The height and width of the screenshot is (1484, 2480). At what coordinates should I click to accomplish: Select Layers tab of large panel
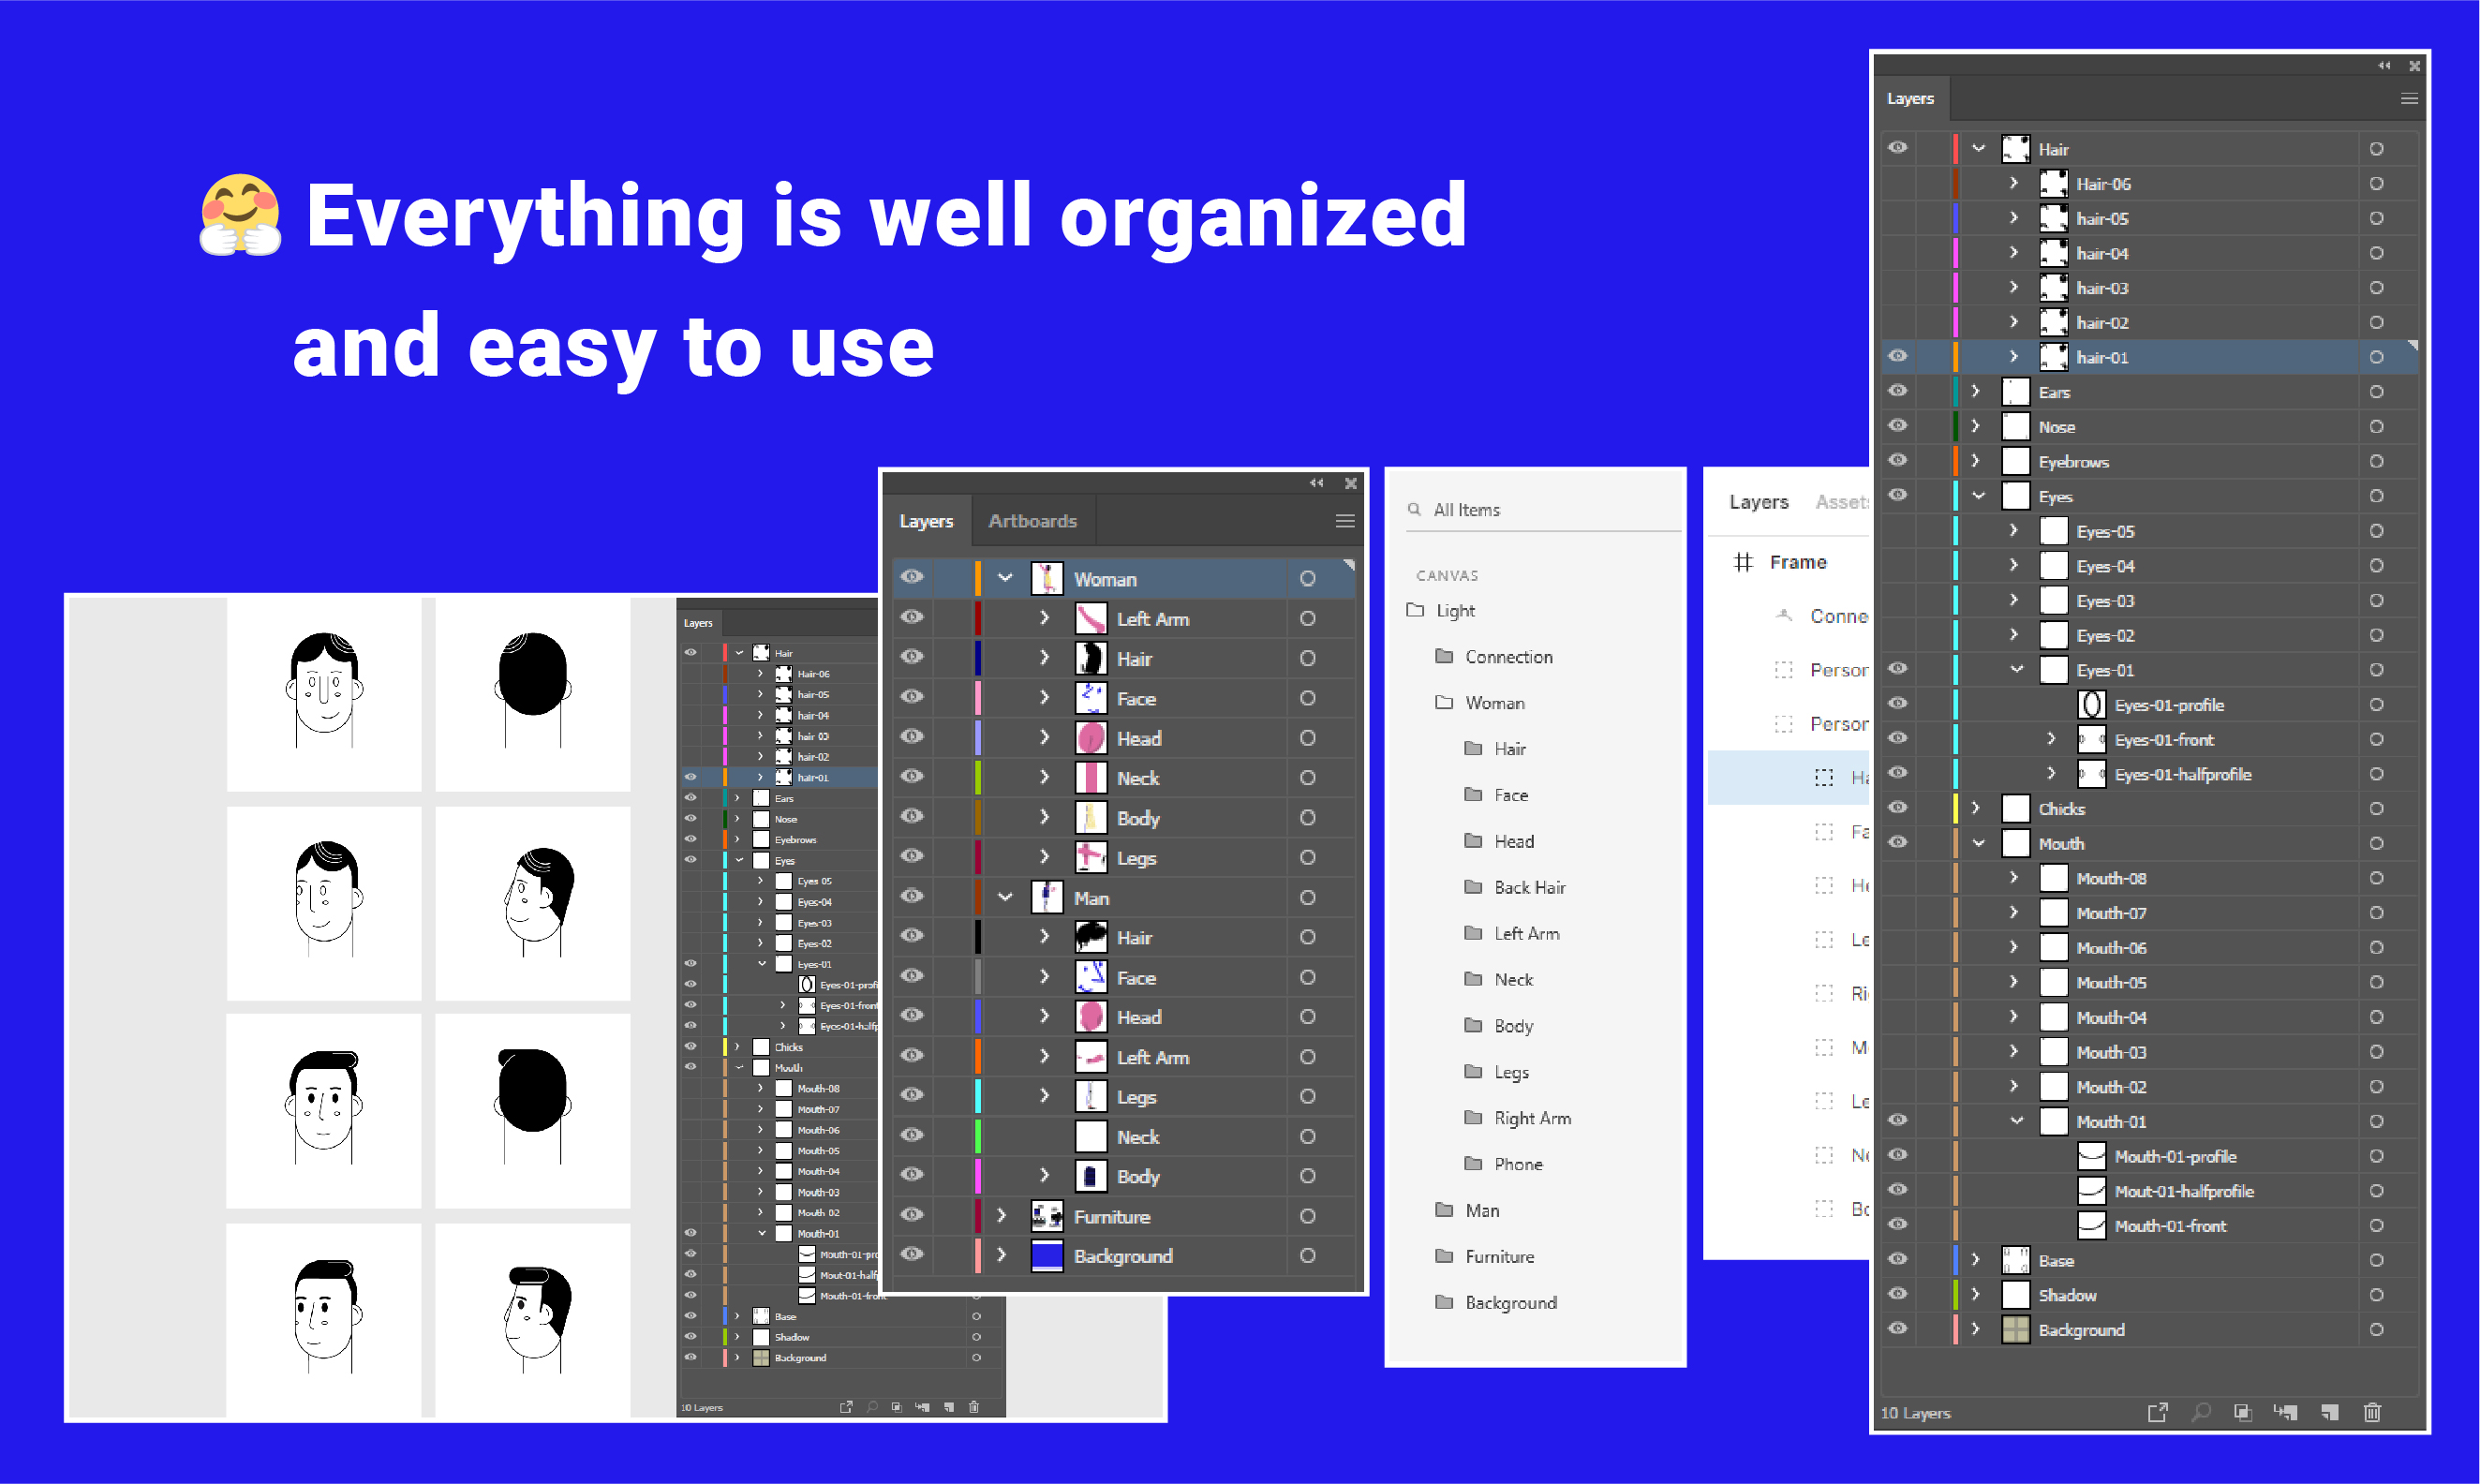[1910, 98]
